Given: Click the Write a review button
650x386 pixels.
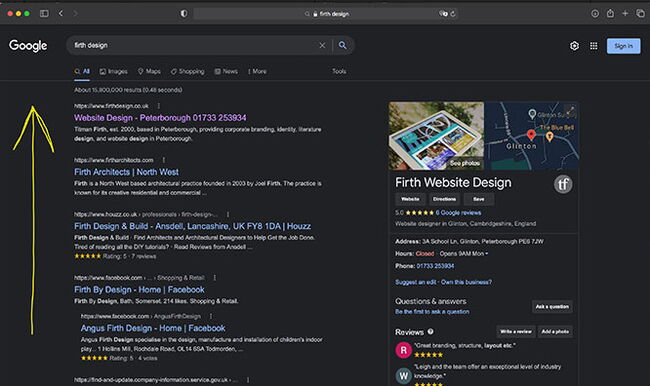Looking at the screenshot, I should 516,331.
